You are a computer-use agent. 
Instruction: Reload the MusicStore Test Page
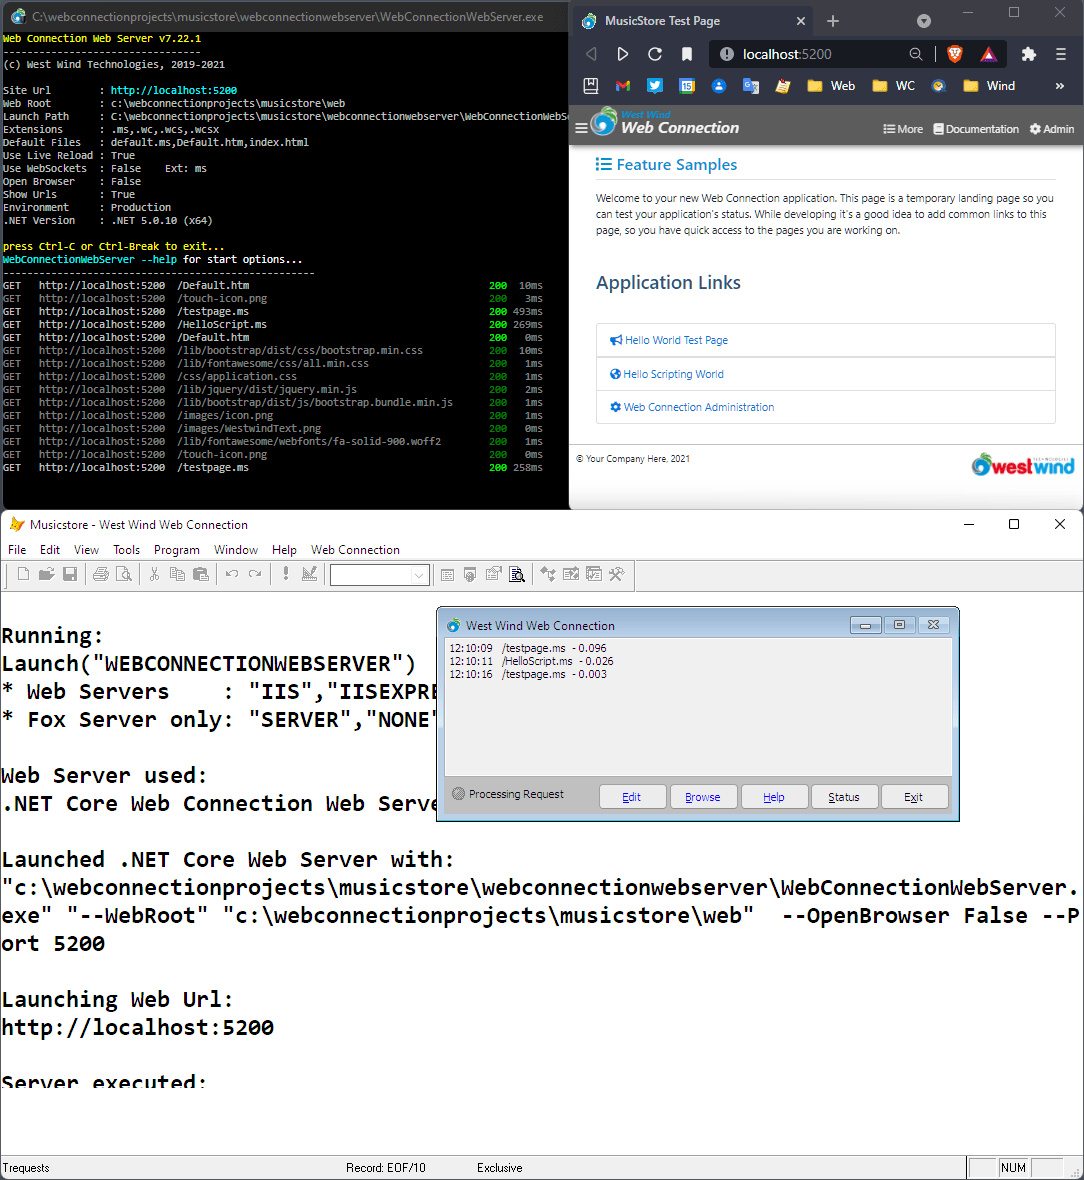pyautogui.click(x=655, y=54)
